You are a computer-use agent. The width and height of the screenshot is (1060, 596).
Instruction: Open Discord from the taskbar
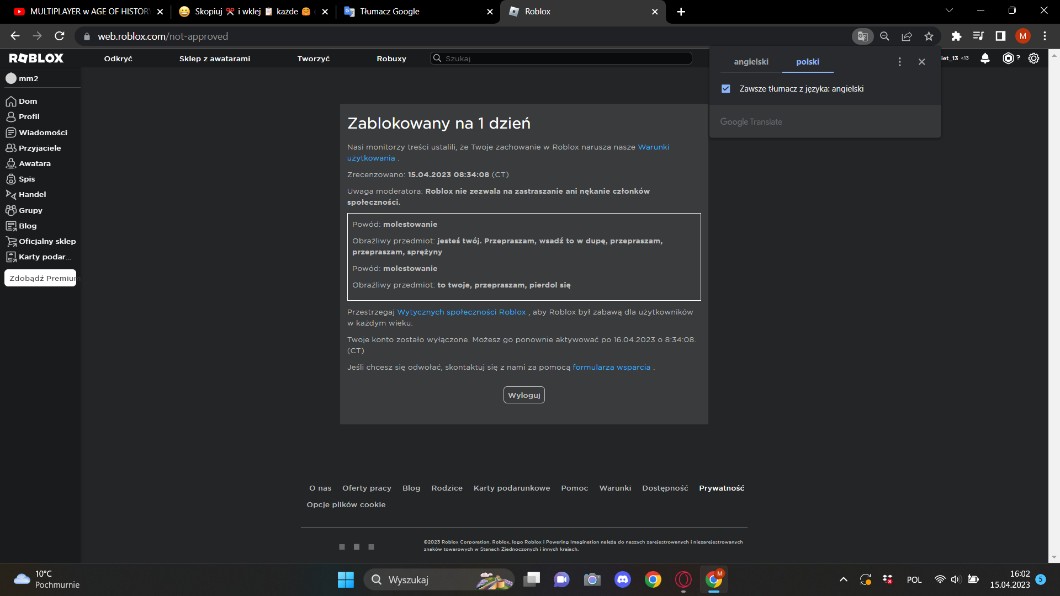pos(622,579)
